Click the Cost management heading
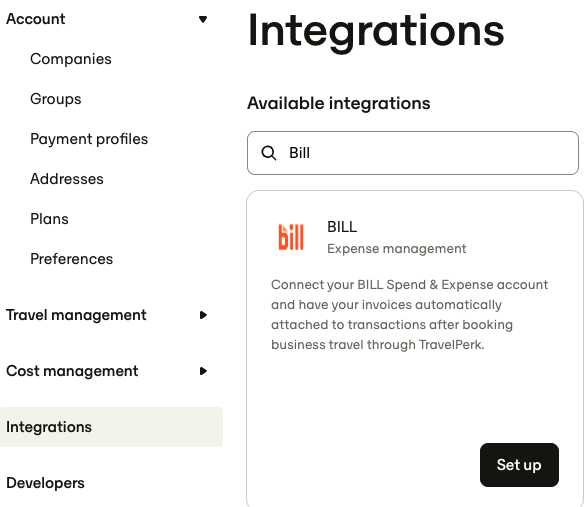This screenshot has height=507, width=585. point(72,371)
